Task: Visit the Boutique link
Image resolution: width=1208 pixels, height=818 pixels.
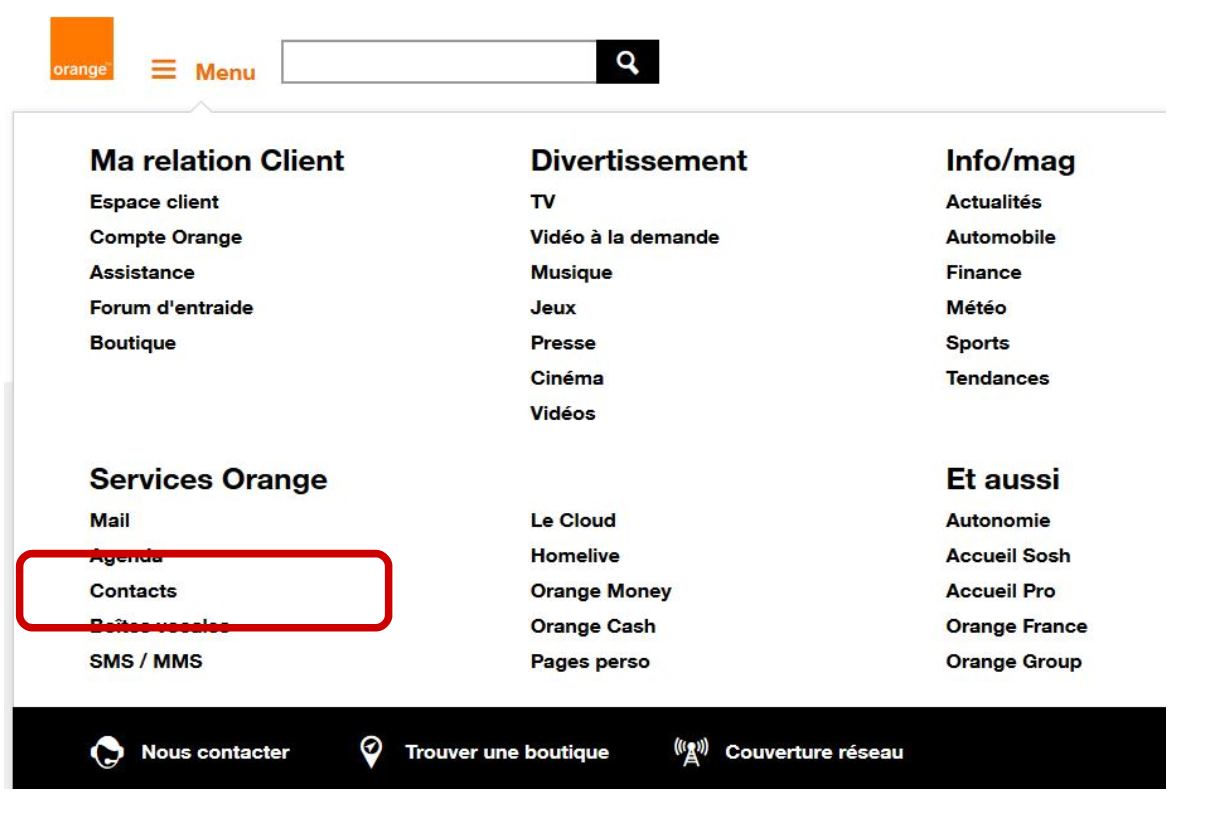Action: 133,343
